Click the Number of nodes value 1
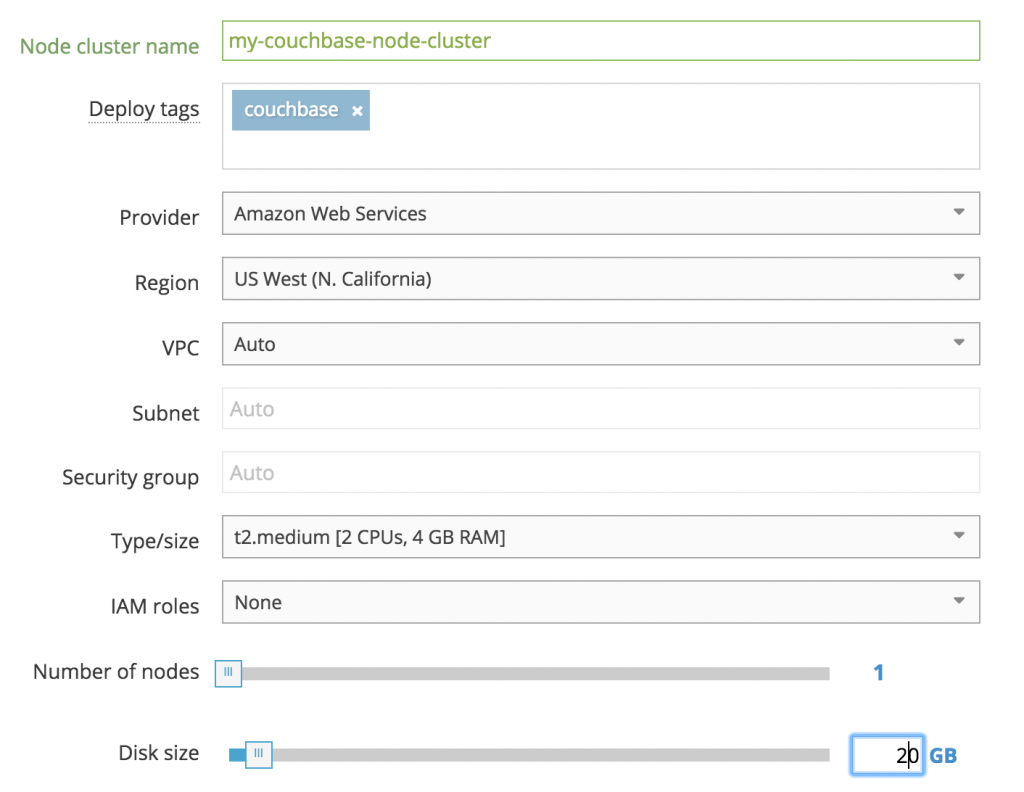The height and width of the screenshot is (792, 1024). (x=879, y=673)
